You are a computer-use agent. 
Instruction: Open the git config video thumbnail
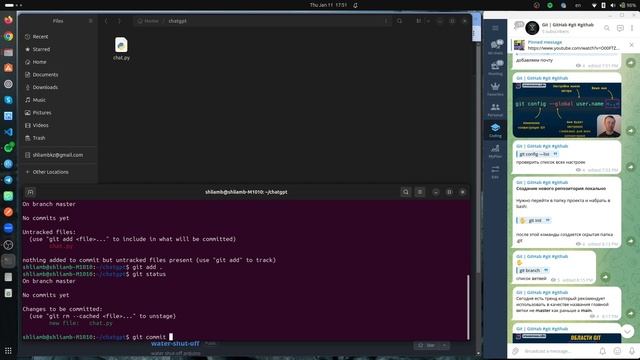[567, 110]
